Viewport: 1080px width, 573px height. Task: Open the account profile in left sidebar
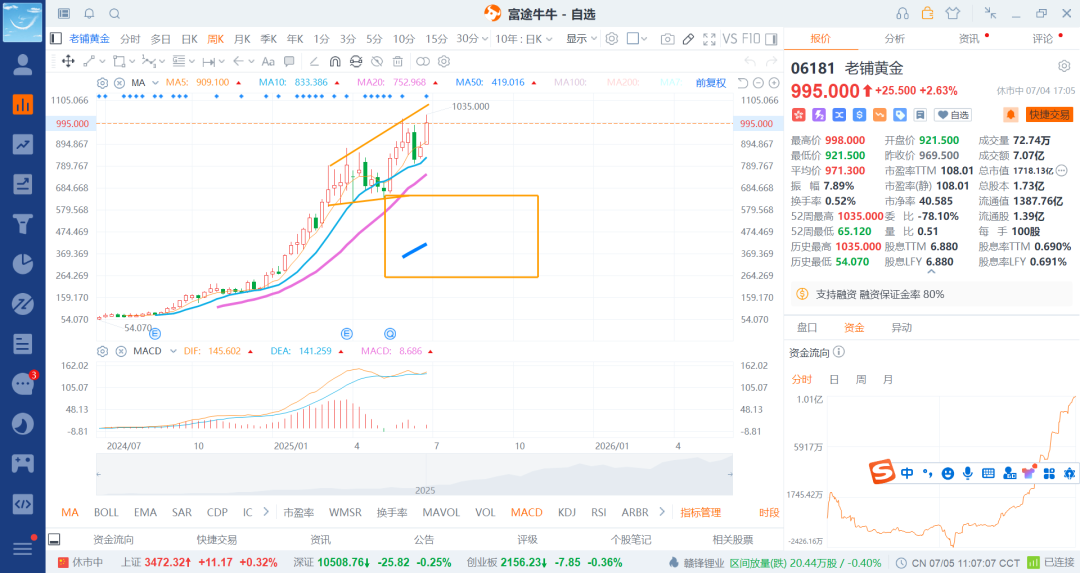[x=23, y=64]
